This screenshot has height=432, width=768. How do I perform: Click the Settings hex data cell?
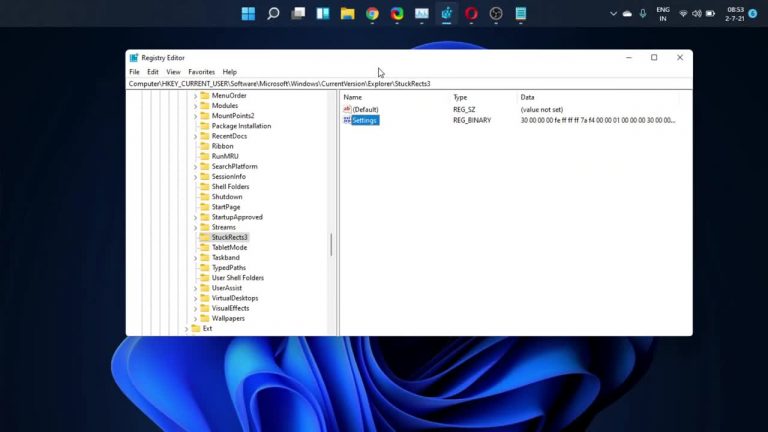598,120
